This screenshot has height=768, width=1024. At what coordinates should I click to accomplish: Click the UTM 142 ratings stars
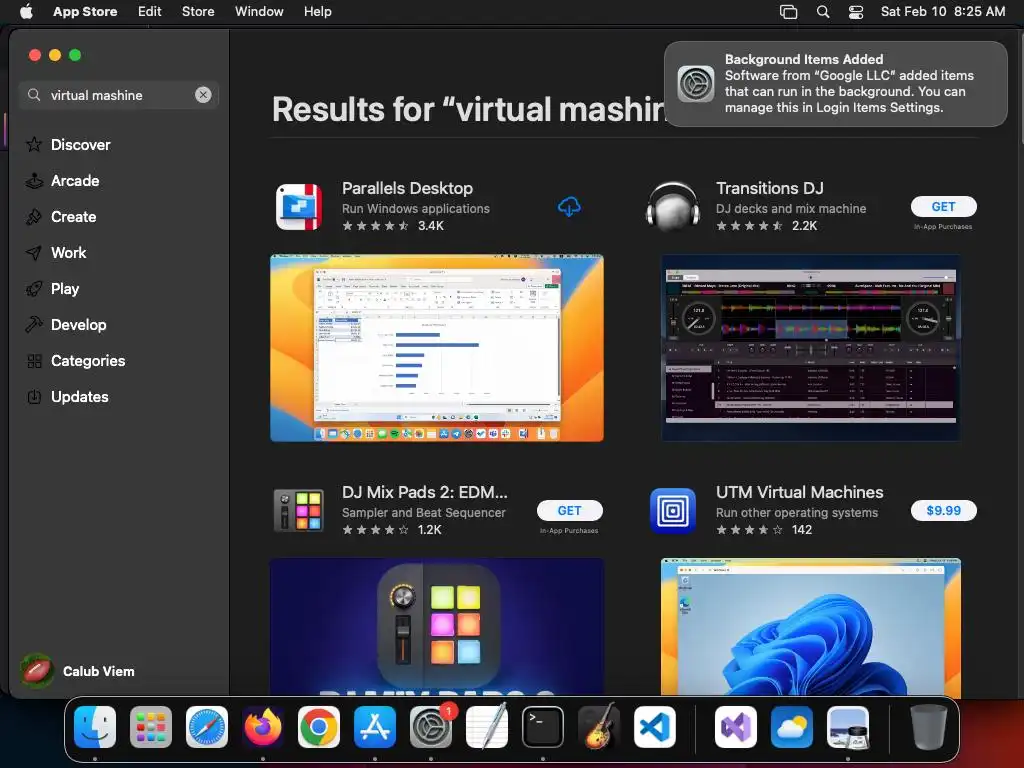click(x=763, y=530)
